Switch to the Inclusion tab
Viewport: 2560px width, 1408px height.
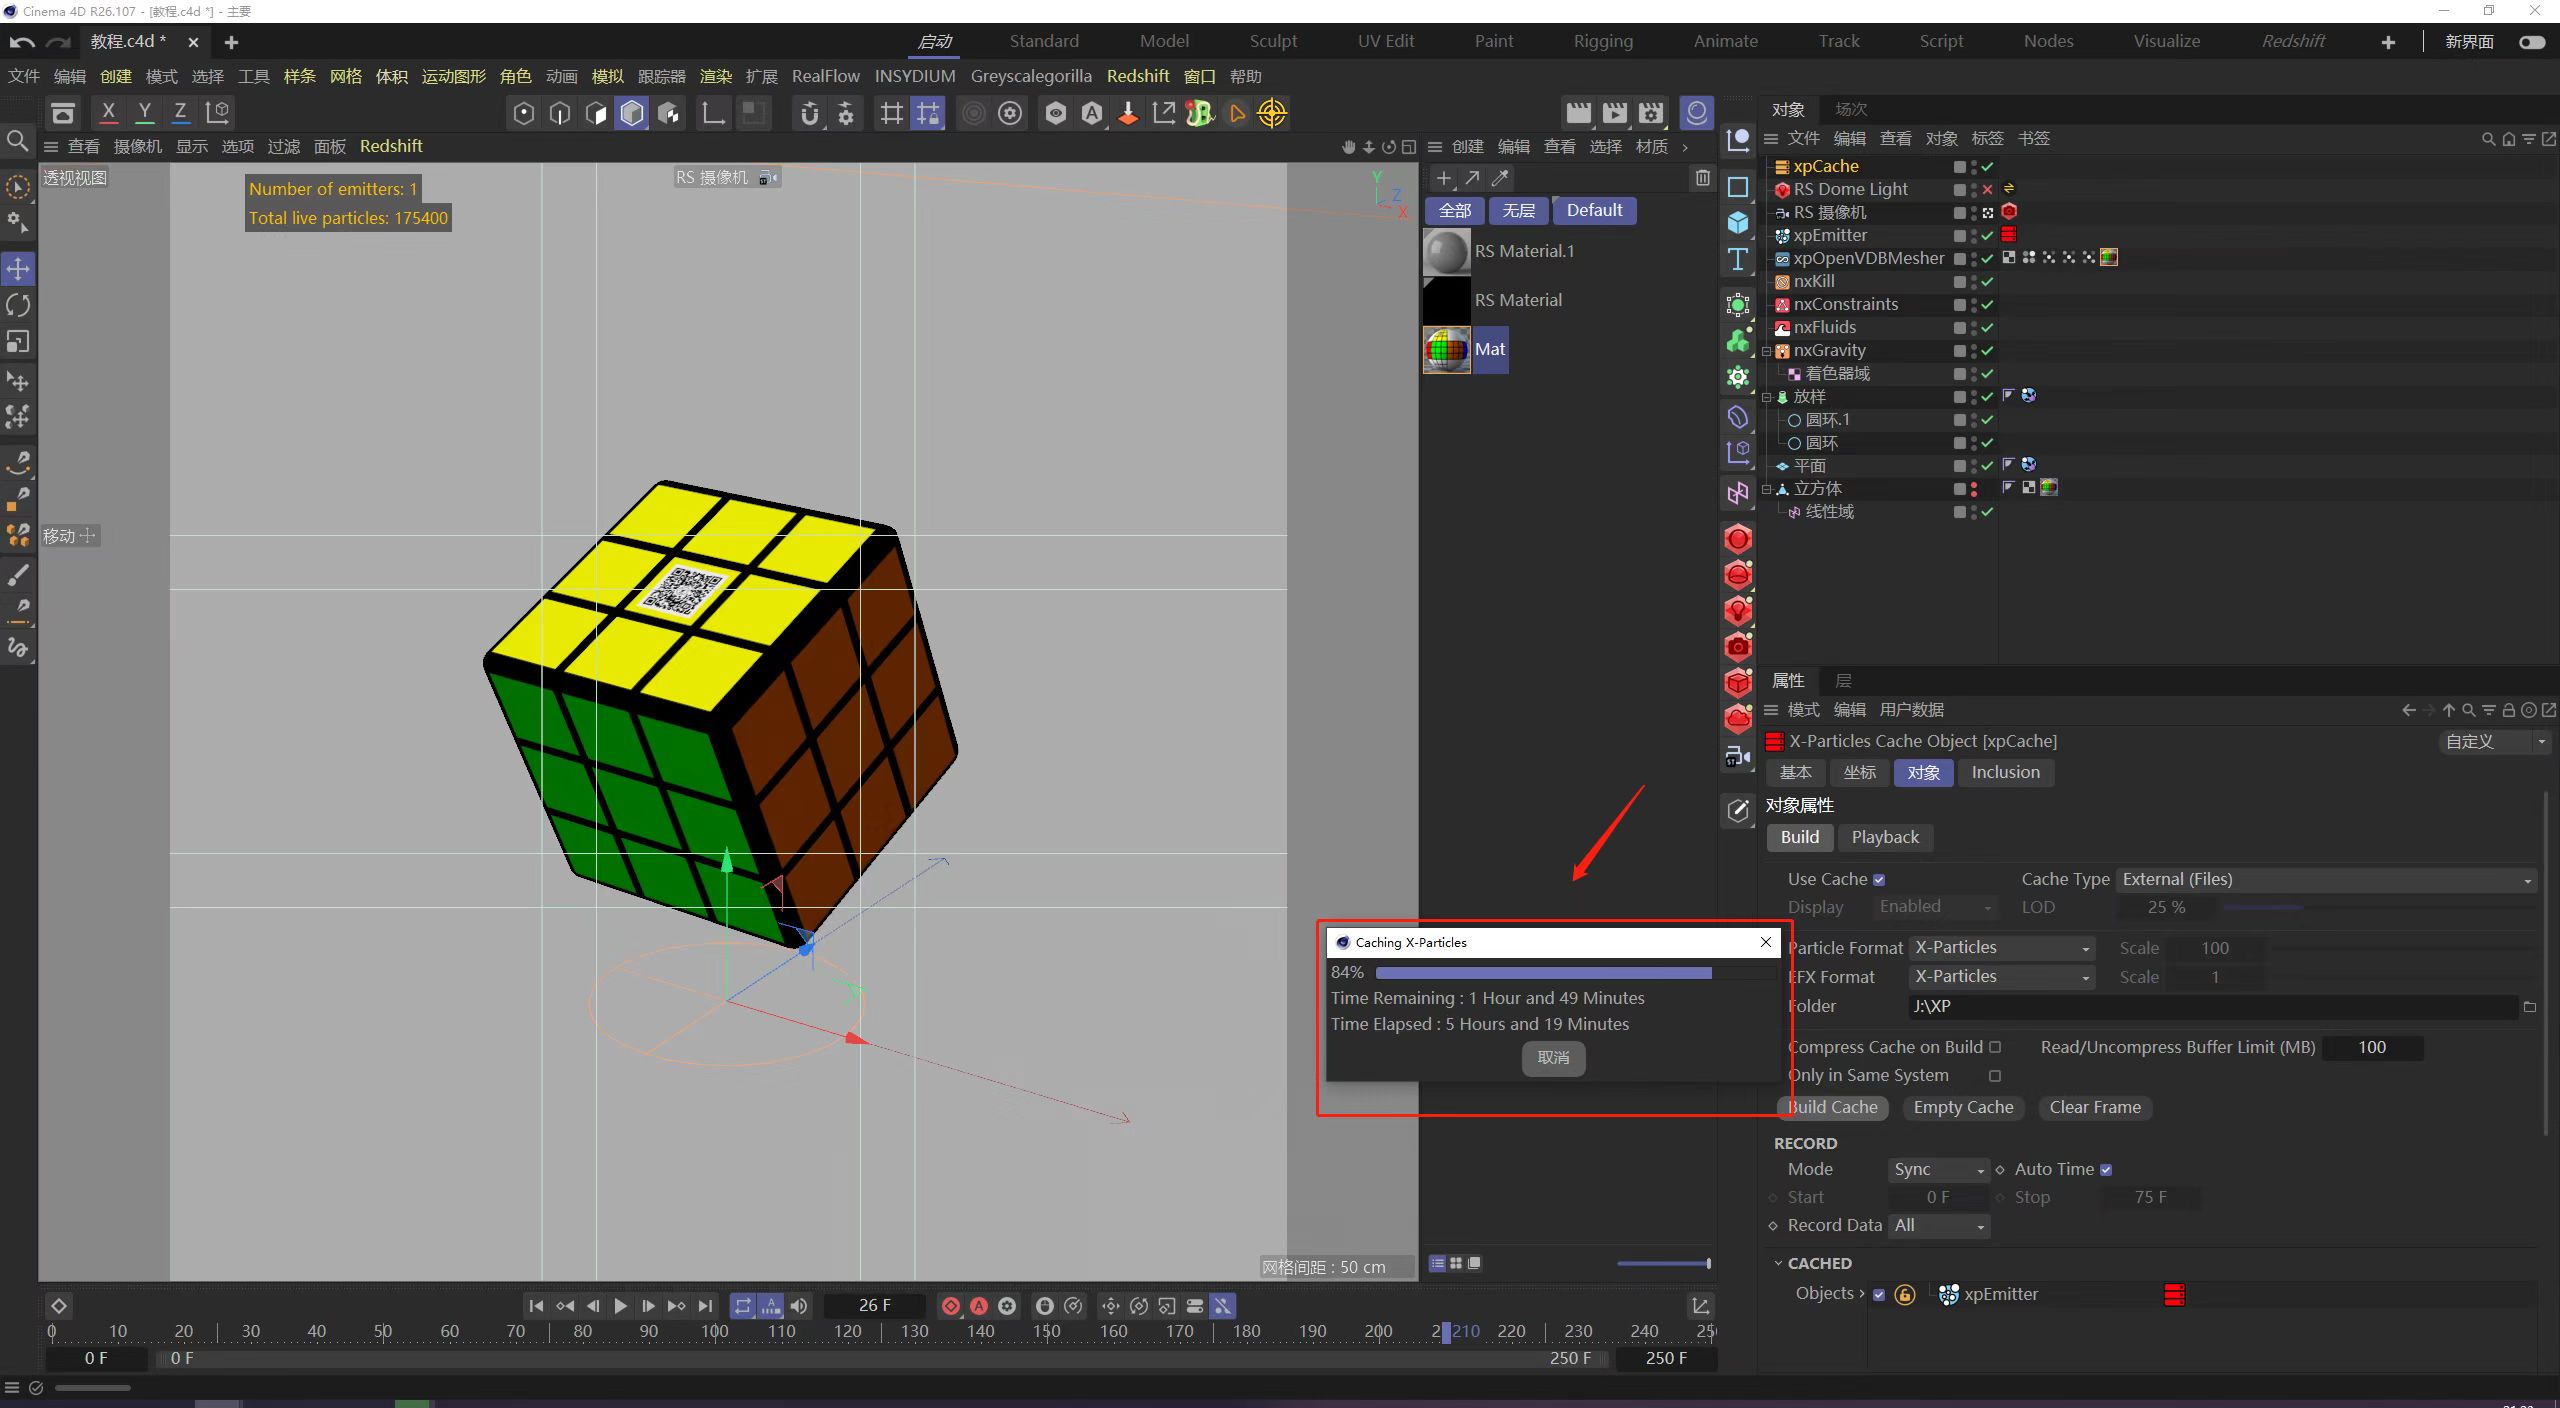(2005, 772)
